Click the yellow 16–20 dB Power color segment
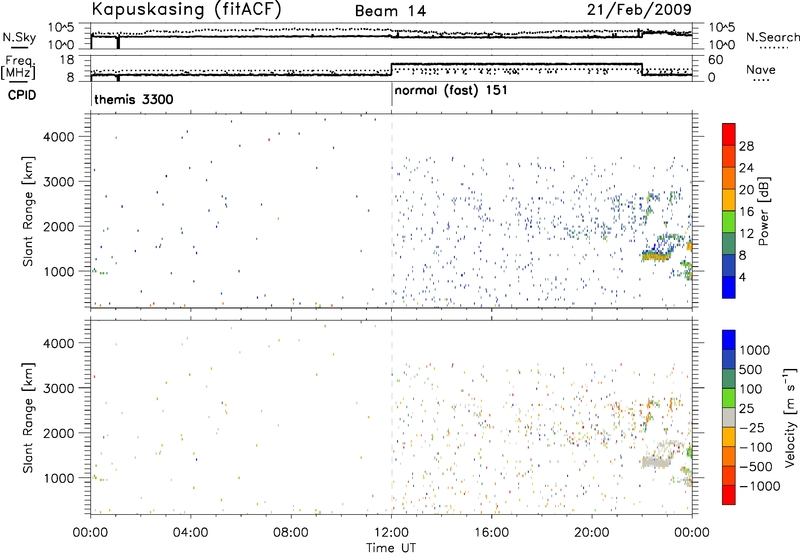This screenshot has width=800, height=554. tap(729, 199)
